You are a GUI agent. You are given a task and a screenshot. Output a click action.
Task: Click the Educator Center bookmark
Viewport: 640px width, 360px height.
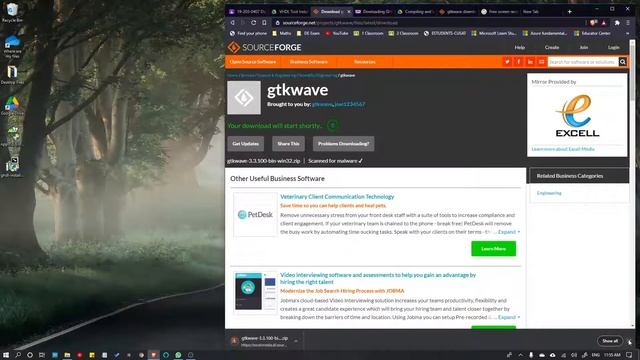(x=593, y=33)
